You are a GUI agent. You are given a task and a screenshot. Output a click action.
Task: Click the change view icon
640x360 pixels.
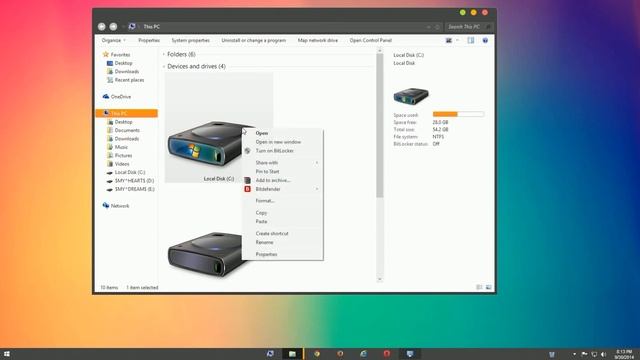pyautogui.click(x=449, y=40)
